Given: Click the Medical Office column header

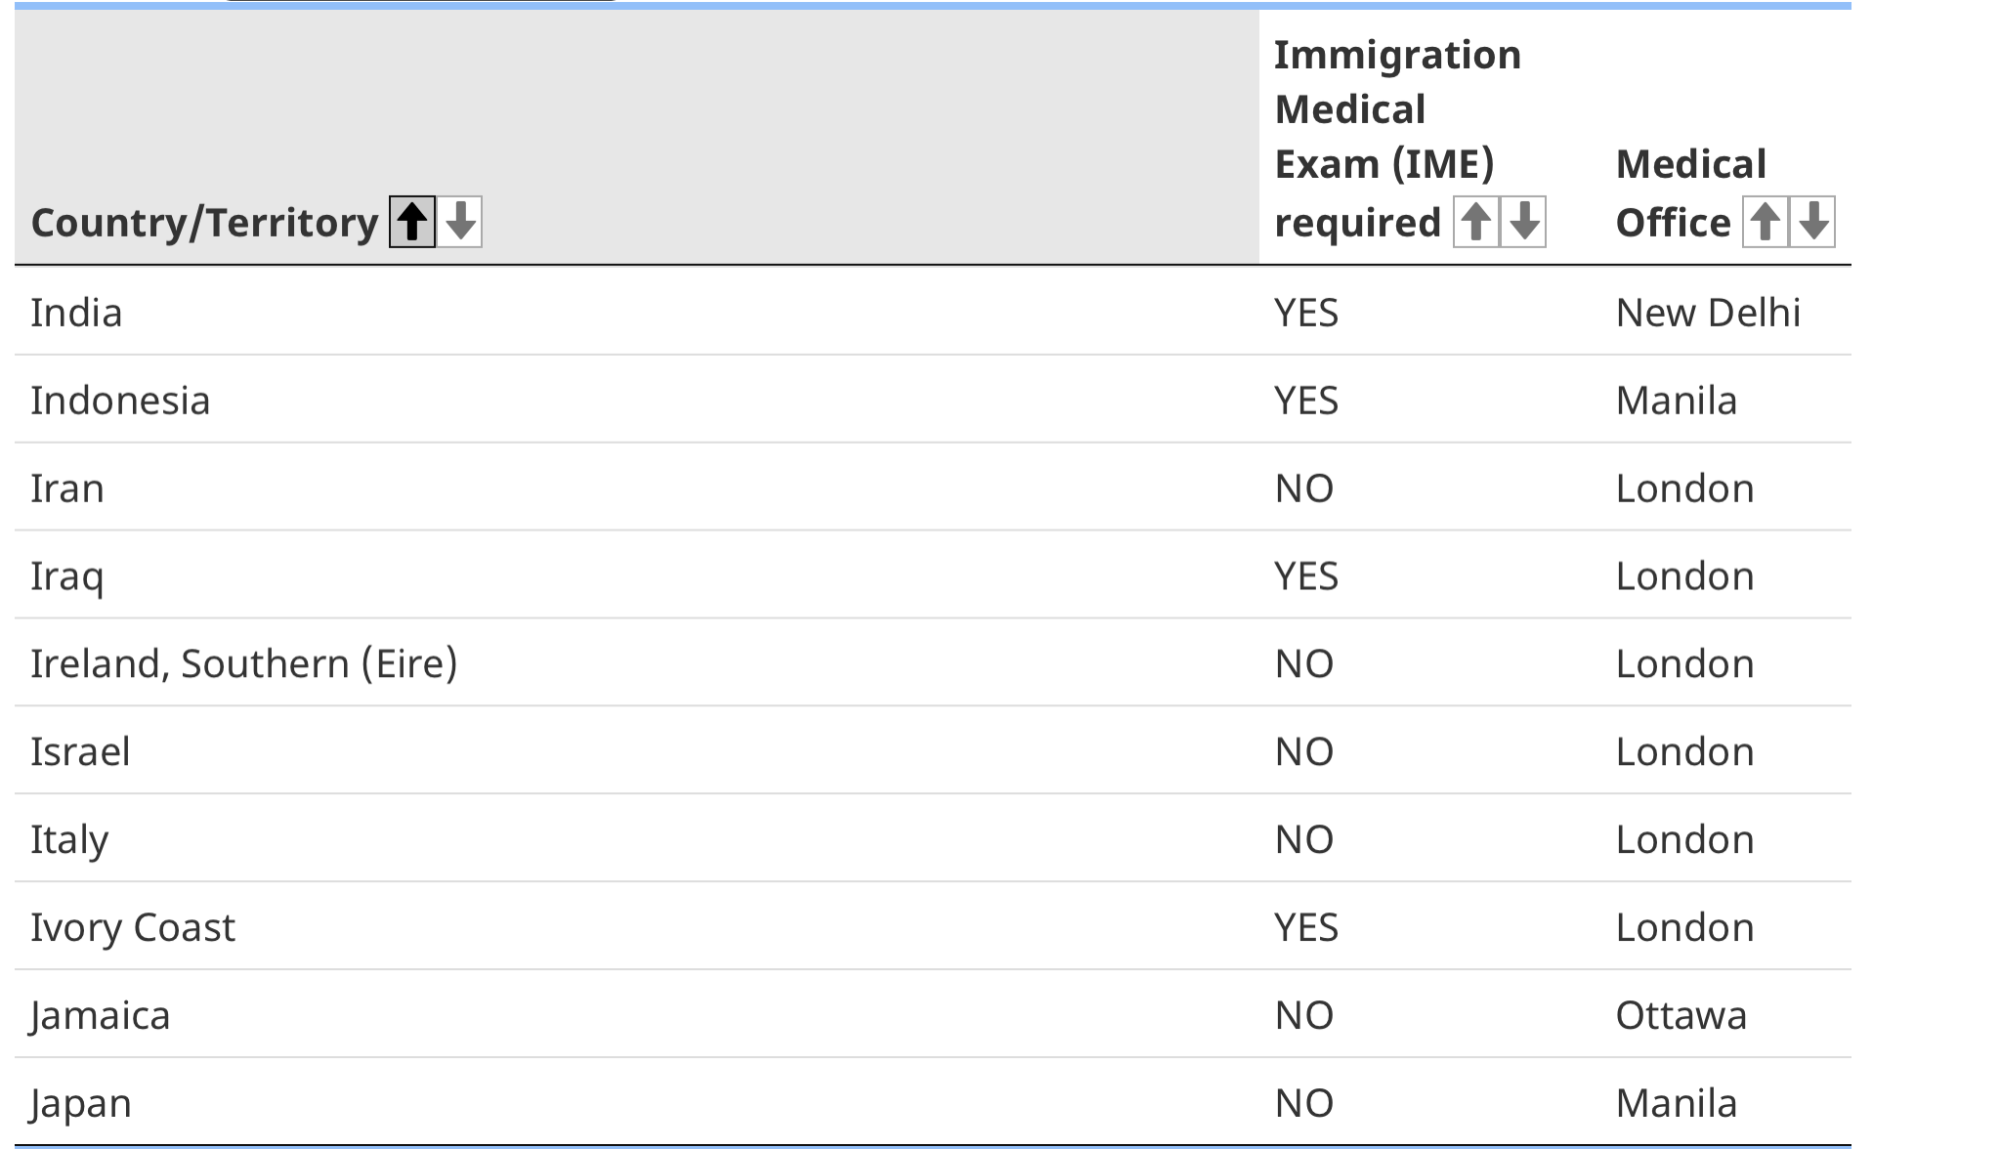Looking at the screenshot, I should click(1690, 190).
